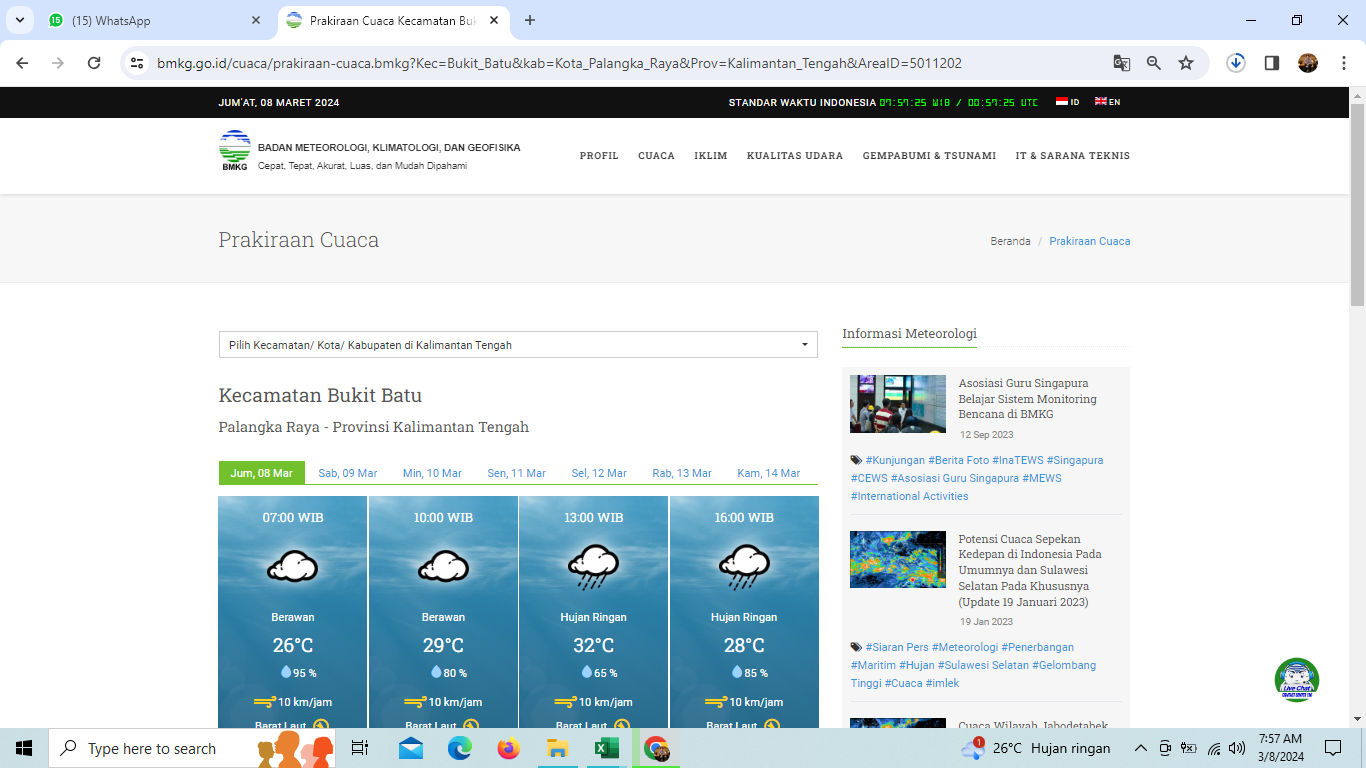Screen dimensions: 1366x768
Task: Open Chrome three-dot menu
Action: (1344, 63)
